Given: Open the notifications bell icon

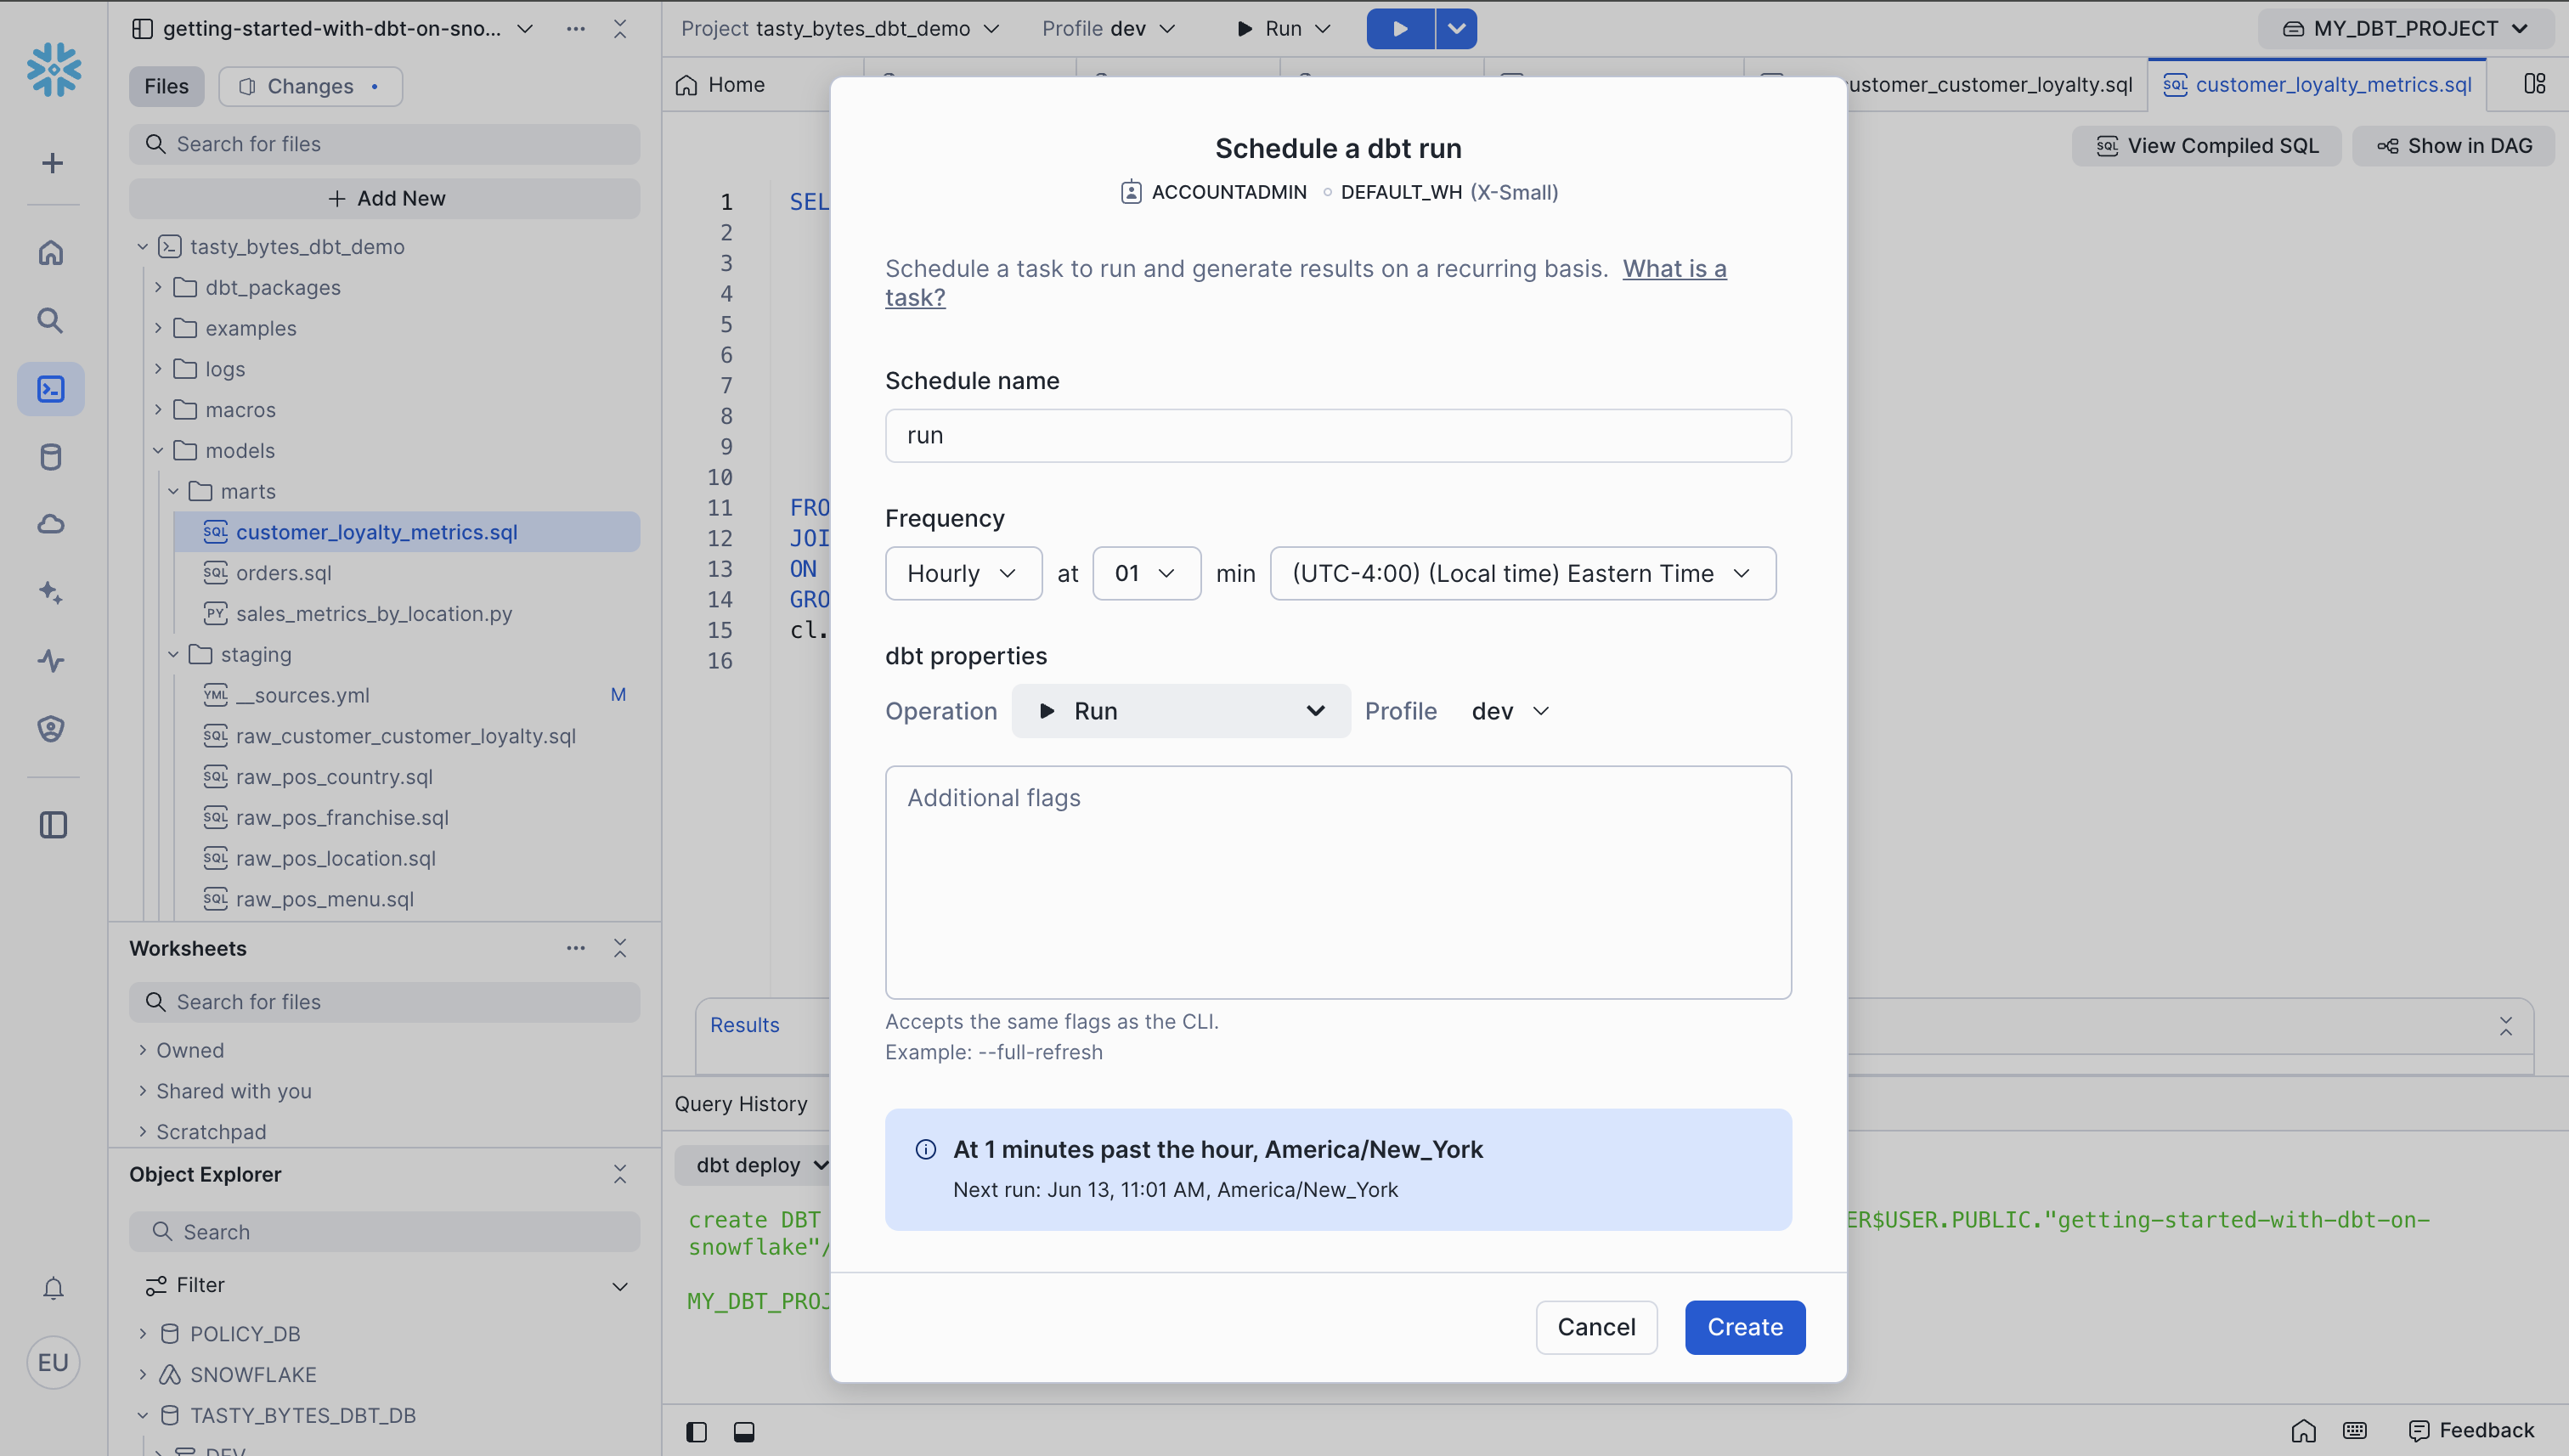Looking at the screenshot, I should [53, 1288].
